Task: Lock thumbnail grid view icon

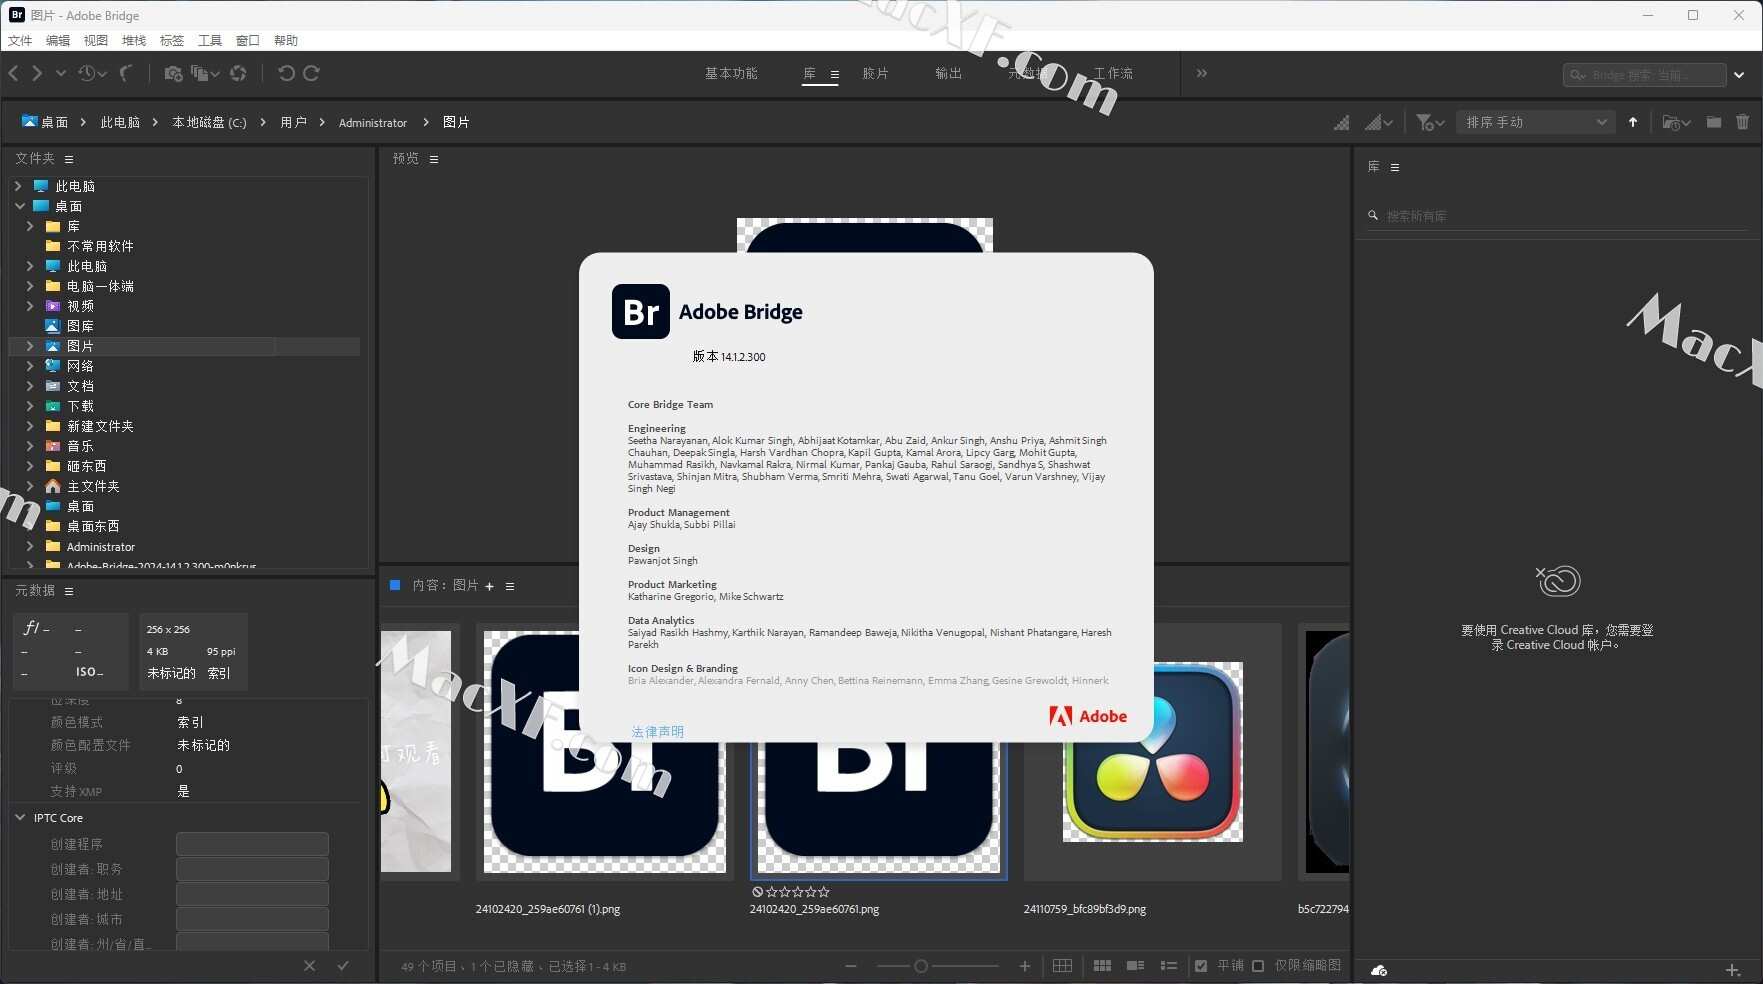Action: click(1062, 966)
